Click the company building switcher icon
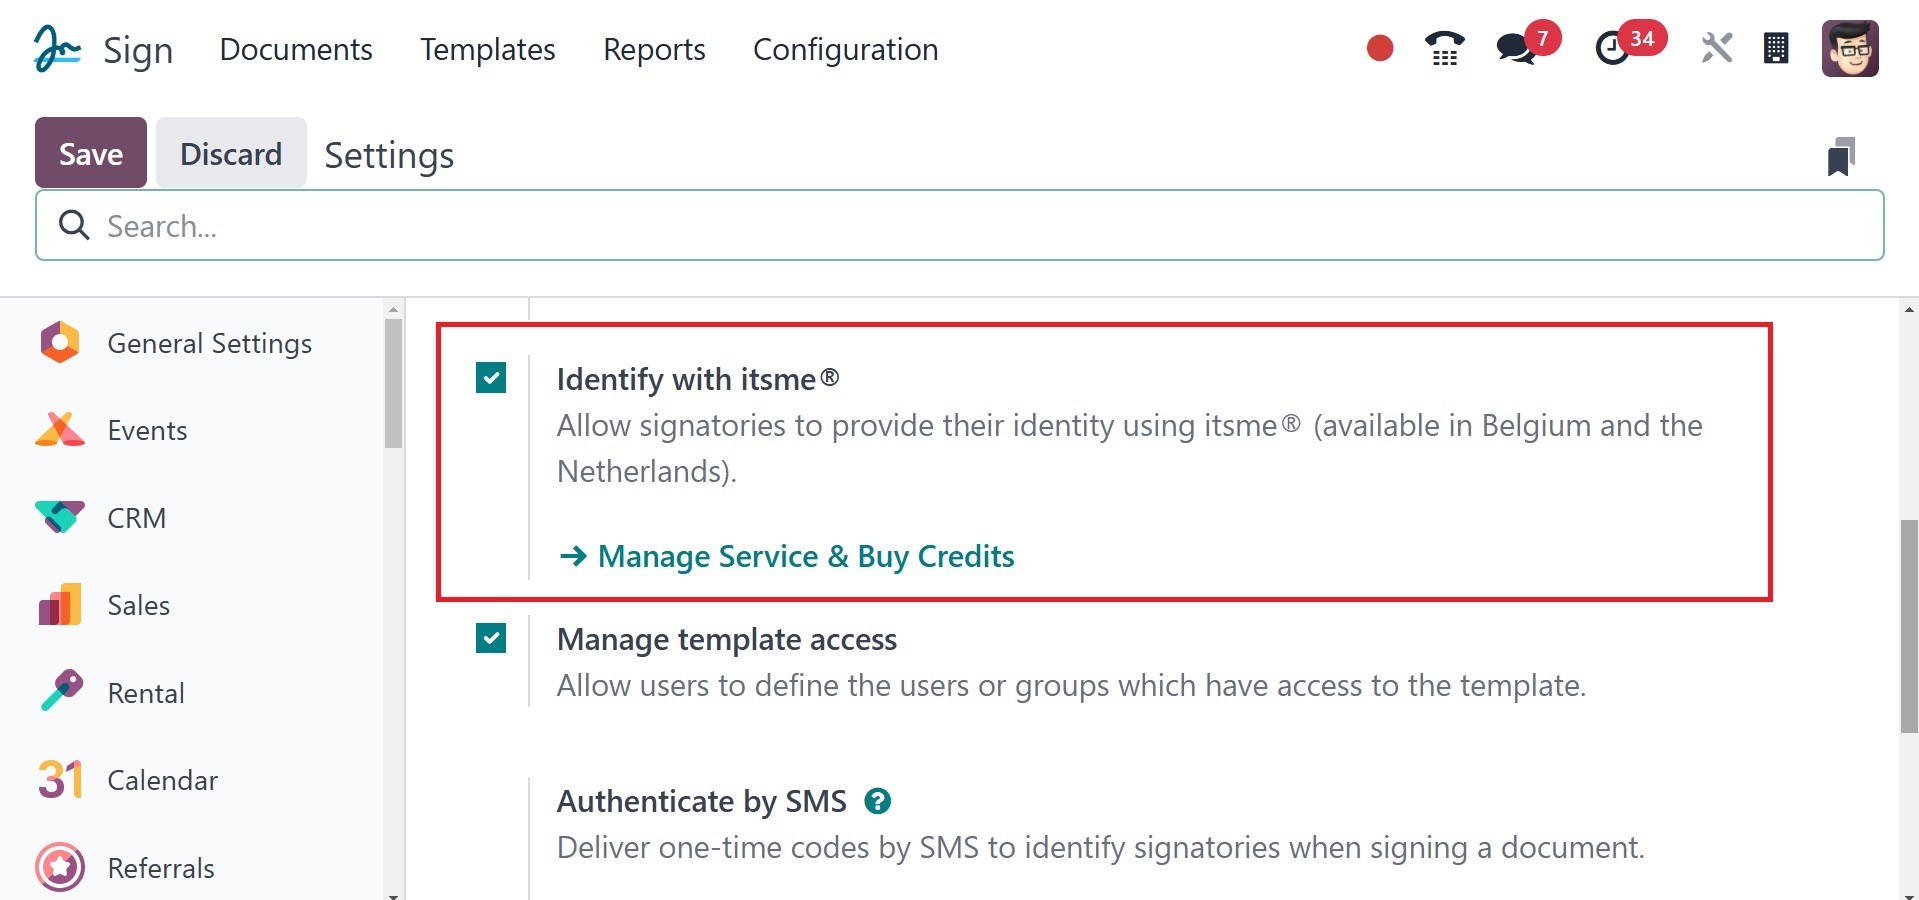Viewport: 1919px width, 900px height. tap(1776, 48)
